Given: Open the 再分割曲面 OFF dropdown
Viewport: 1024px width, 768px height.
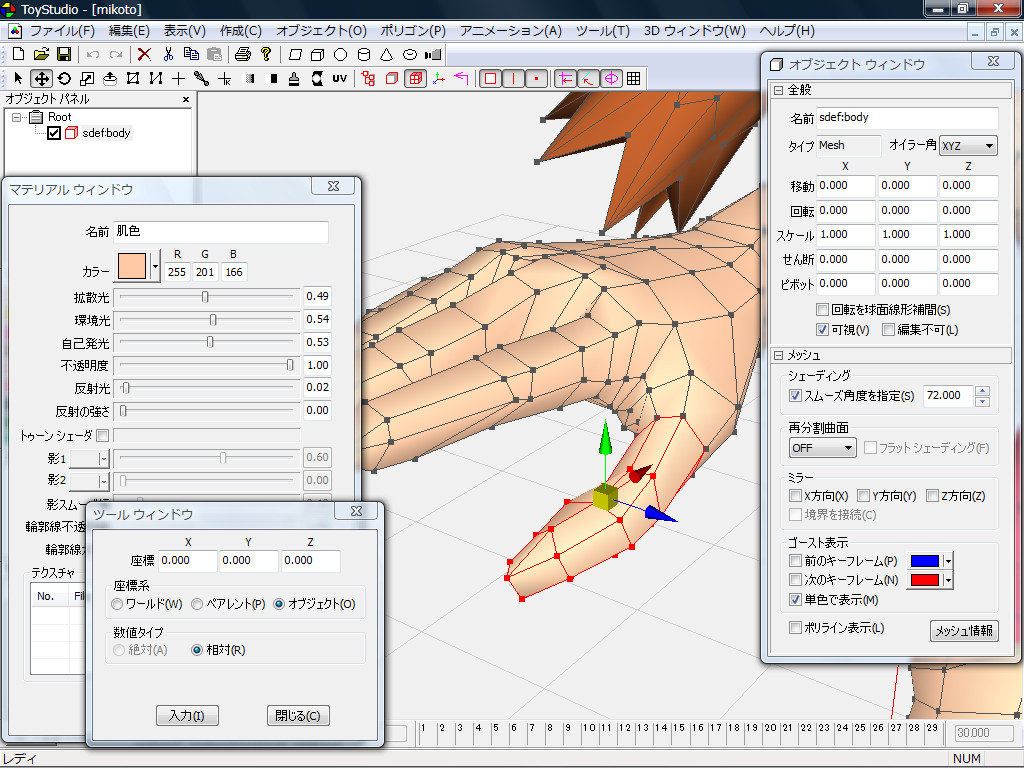Looking at the screenshot, I should pyautogui.click(x=822, y=448).
